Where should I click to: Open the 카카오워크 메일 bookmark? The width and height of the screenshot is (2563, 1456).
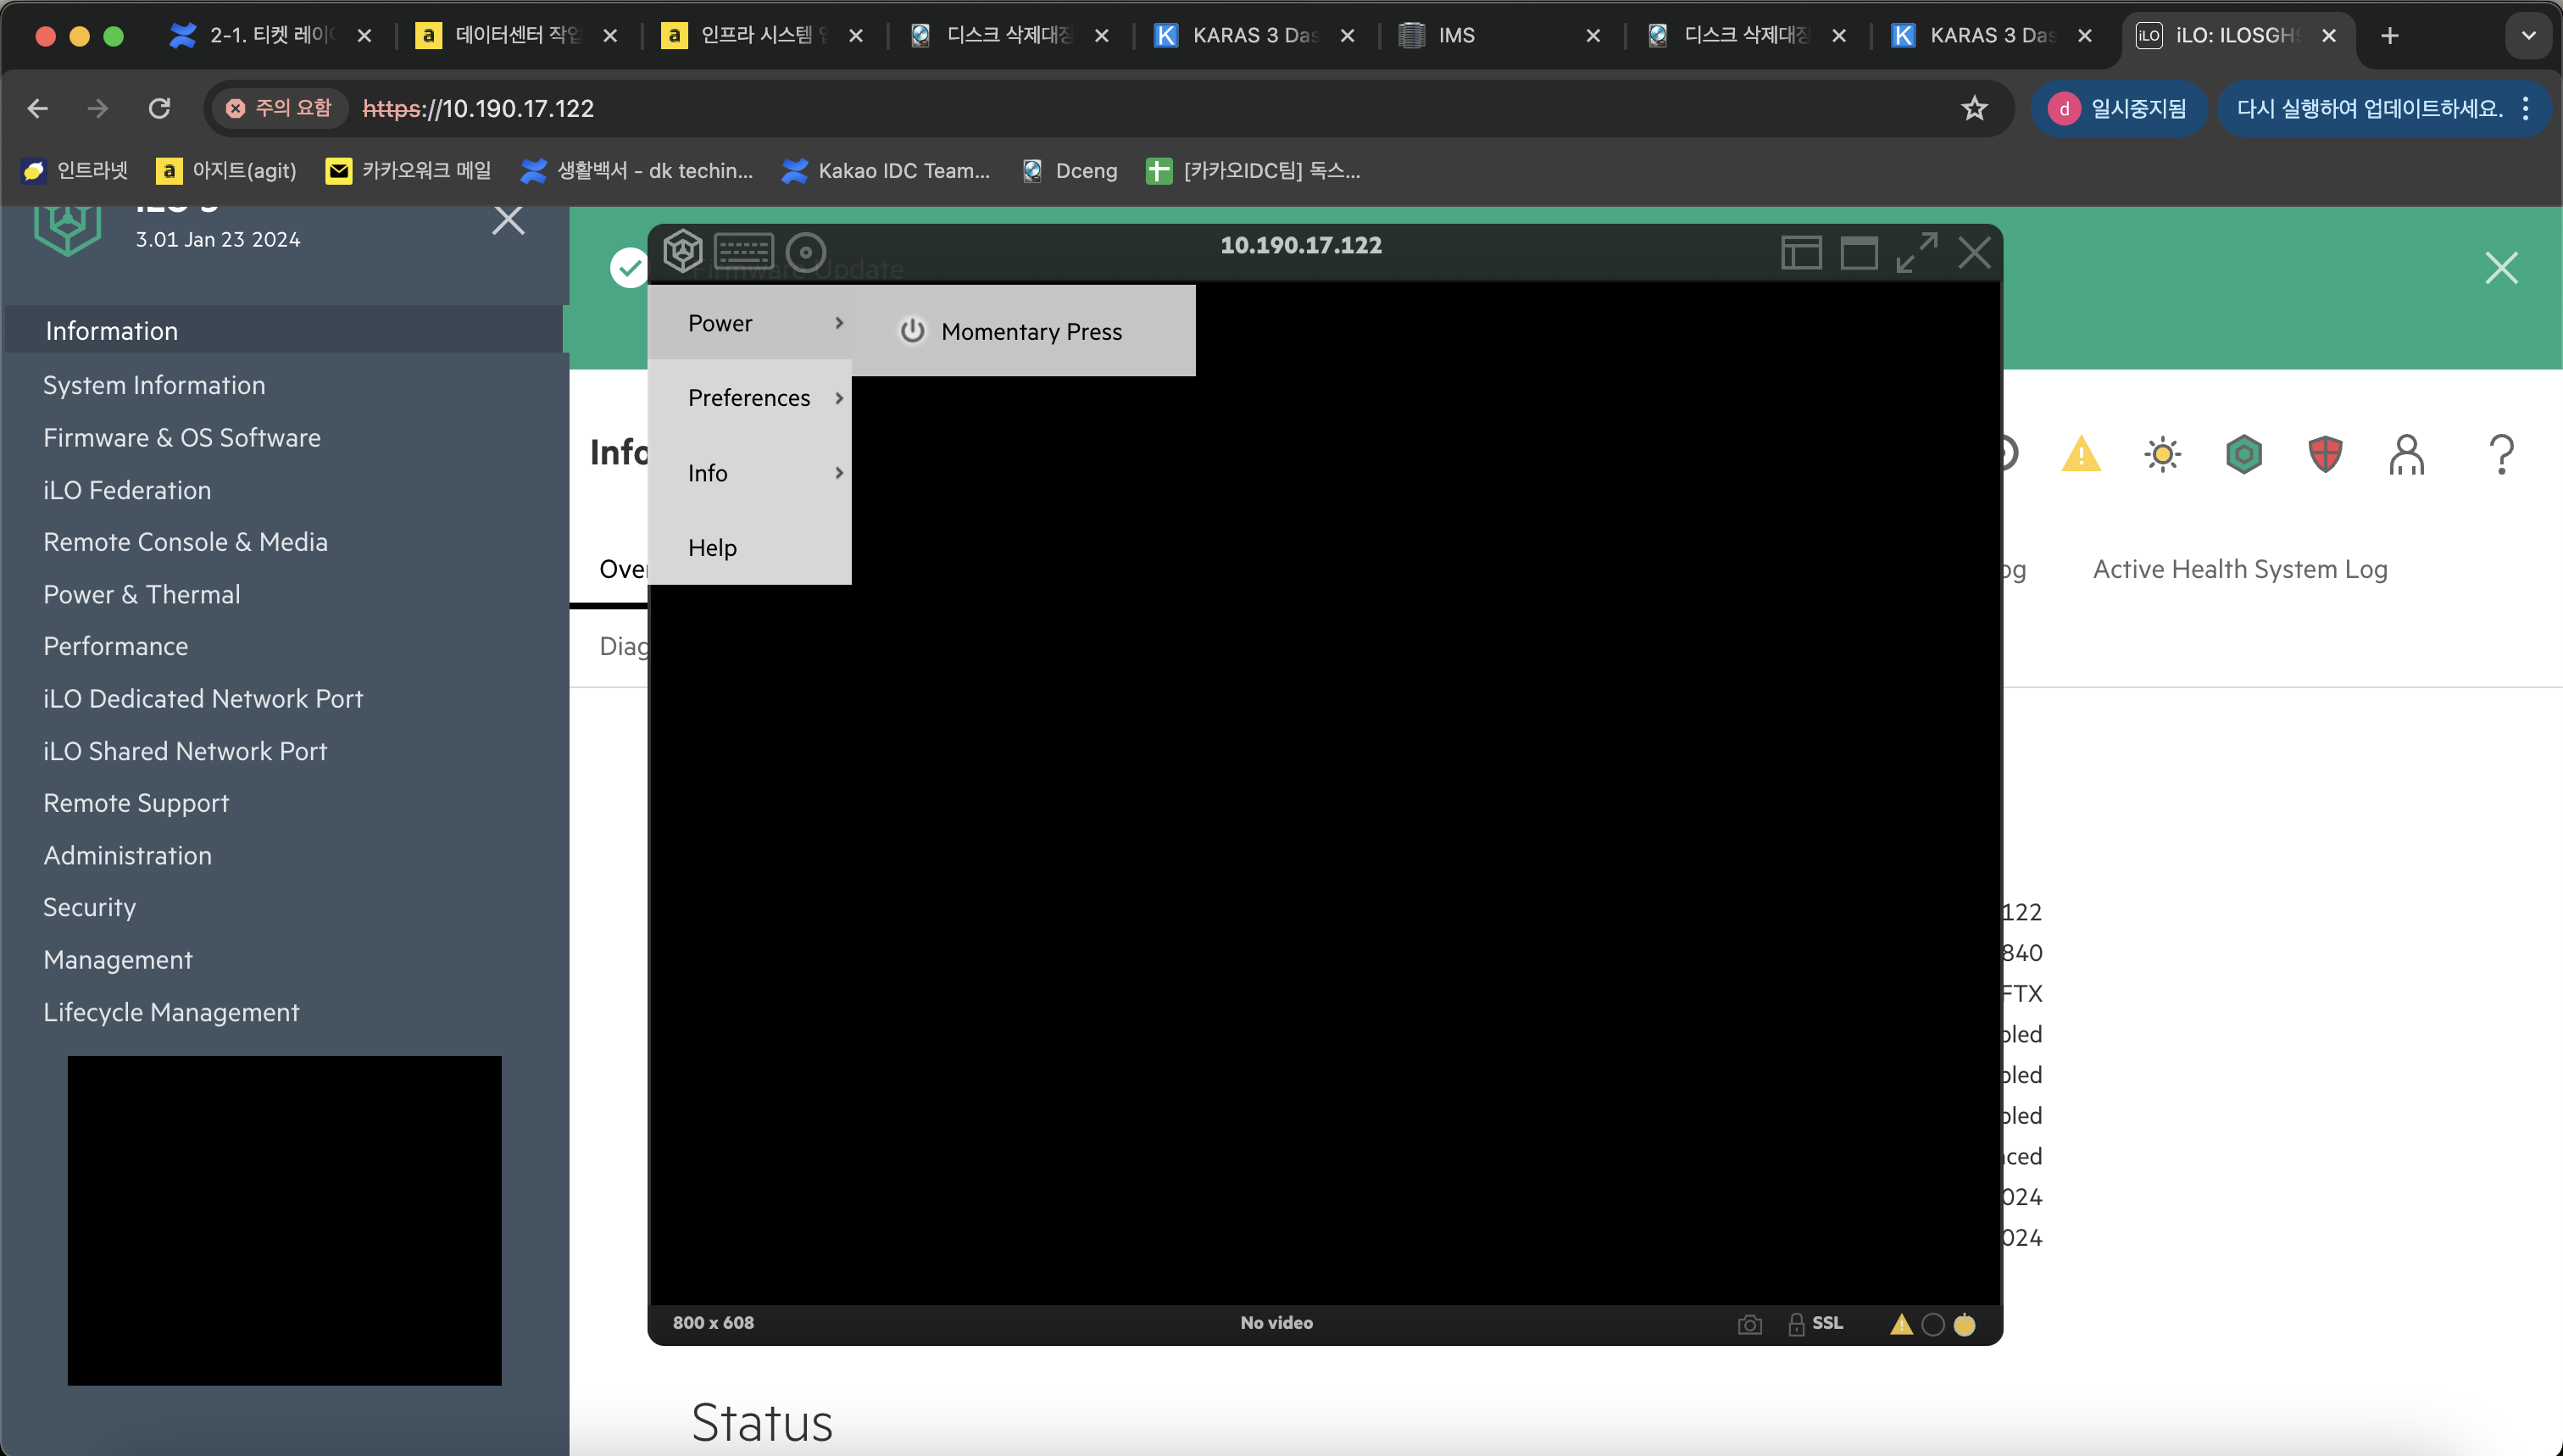tap(409, 170)
